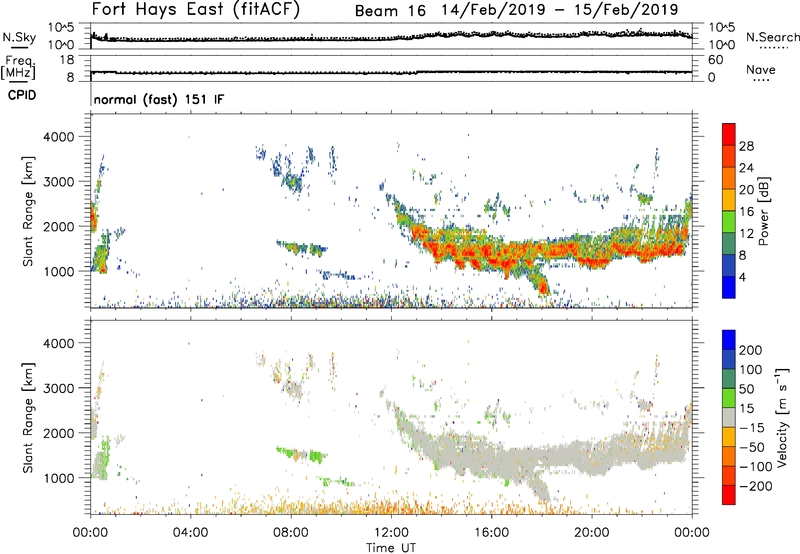
Task: Click the '2000' tick of the velocity panel
Action: pos(59,433)
